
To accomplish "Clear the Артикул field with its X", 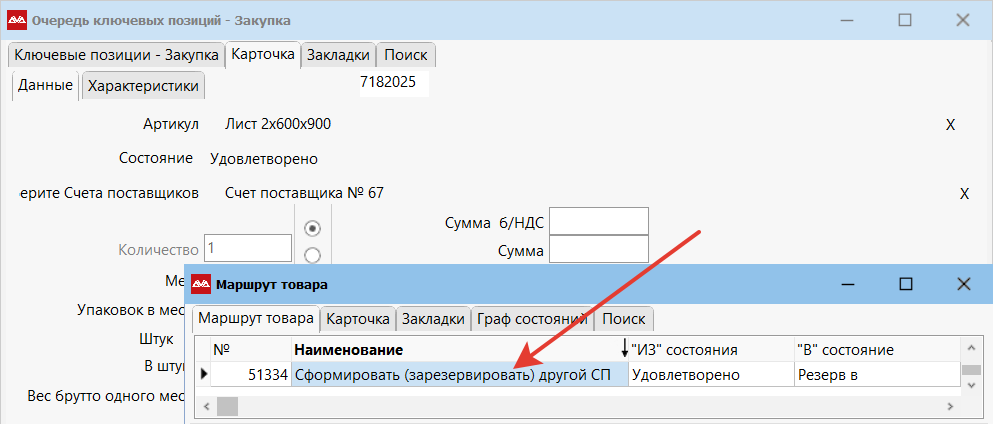I will 950,125.
